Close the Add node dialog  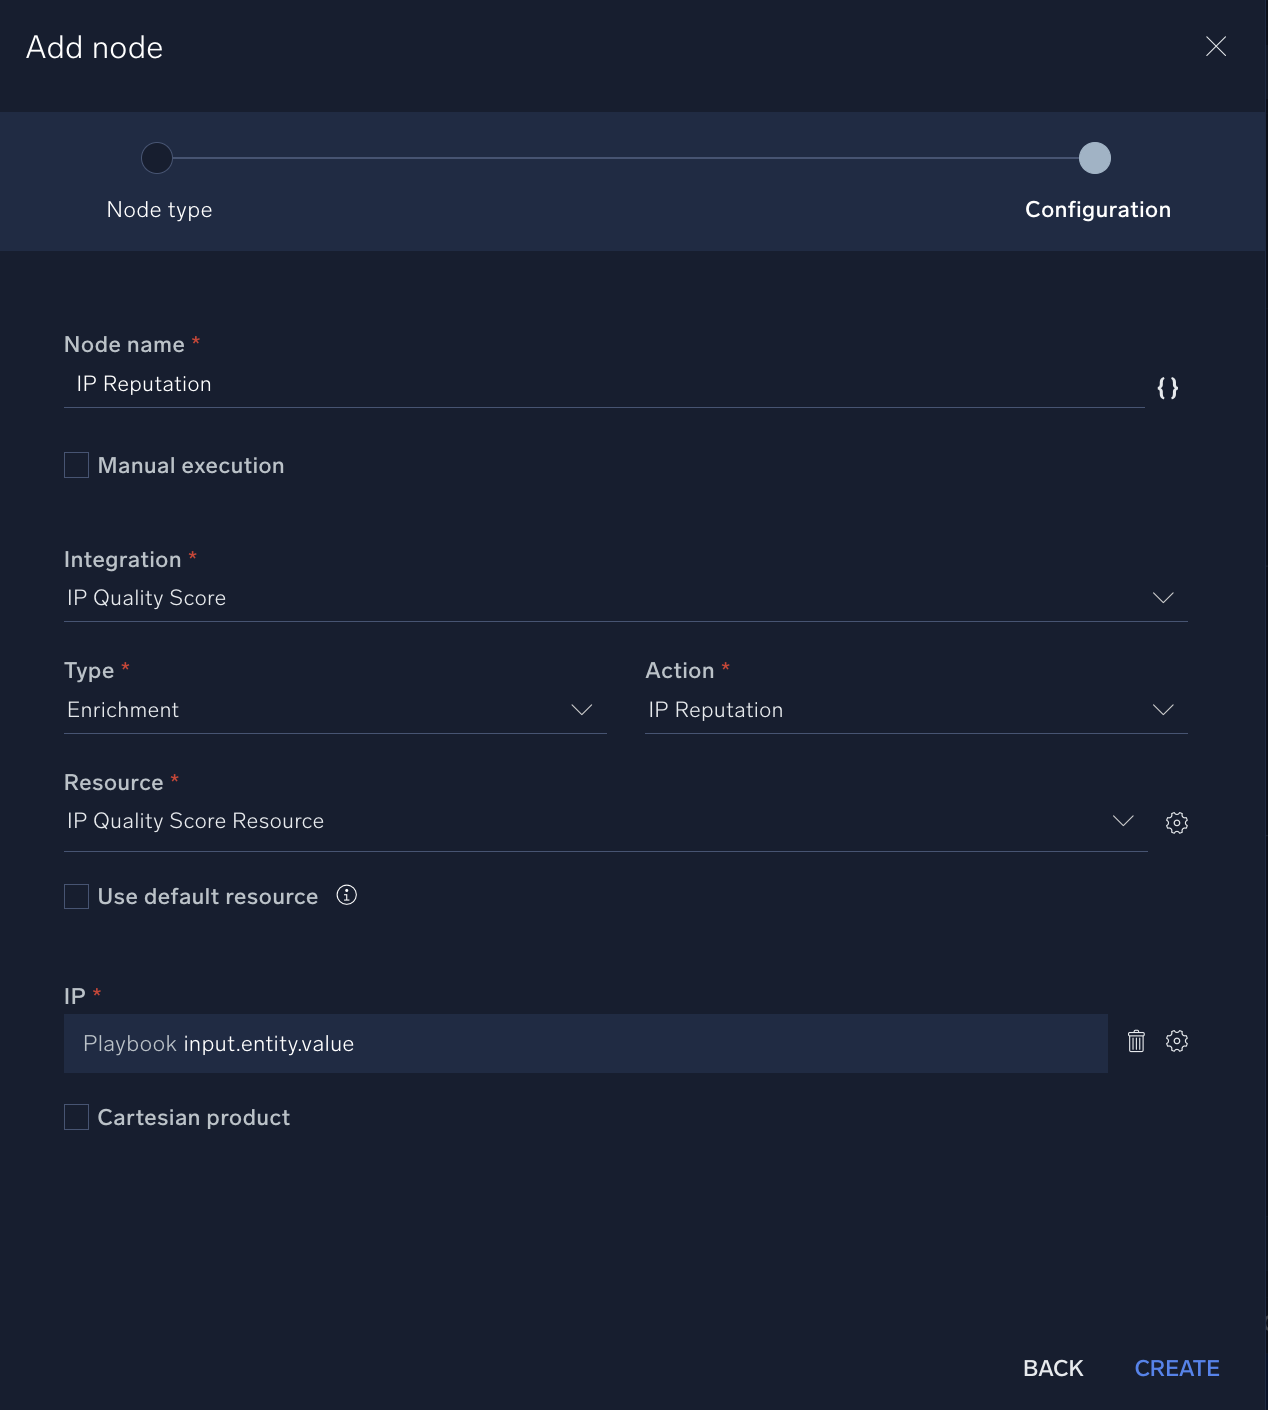coord(1216,46)
